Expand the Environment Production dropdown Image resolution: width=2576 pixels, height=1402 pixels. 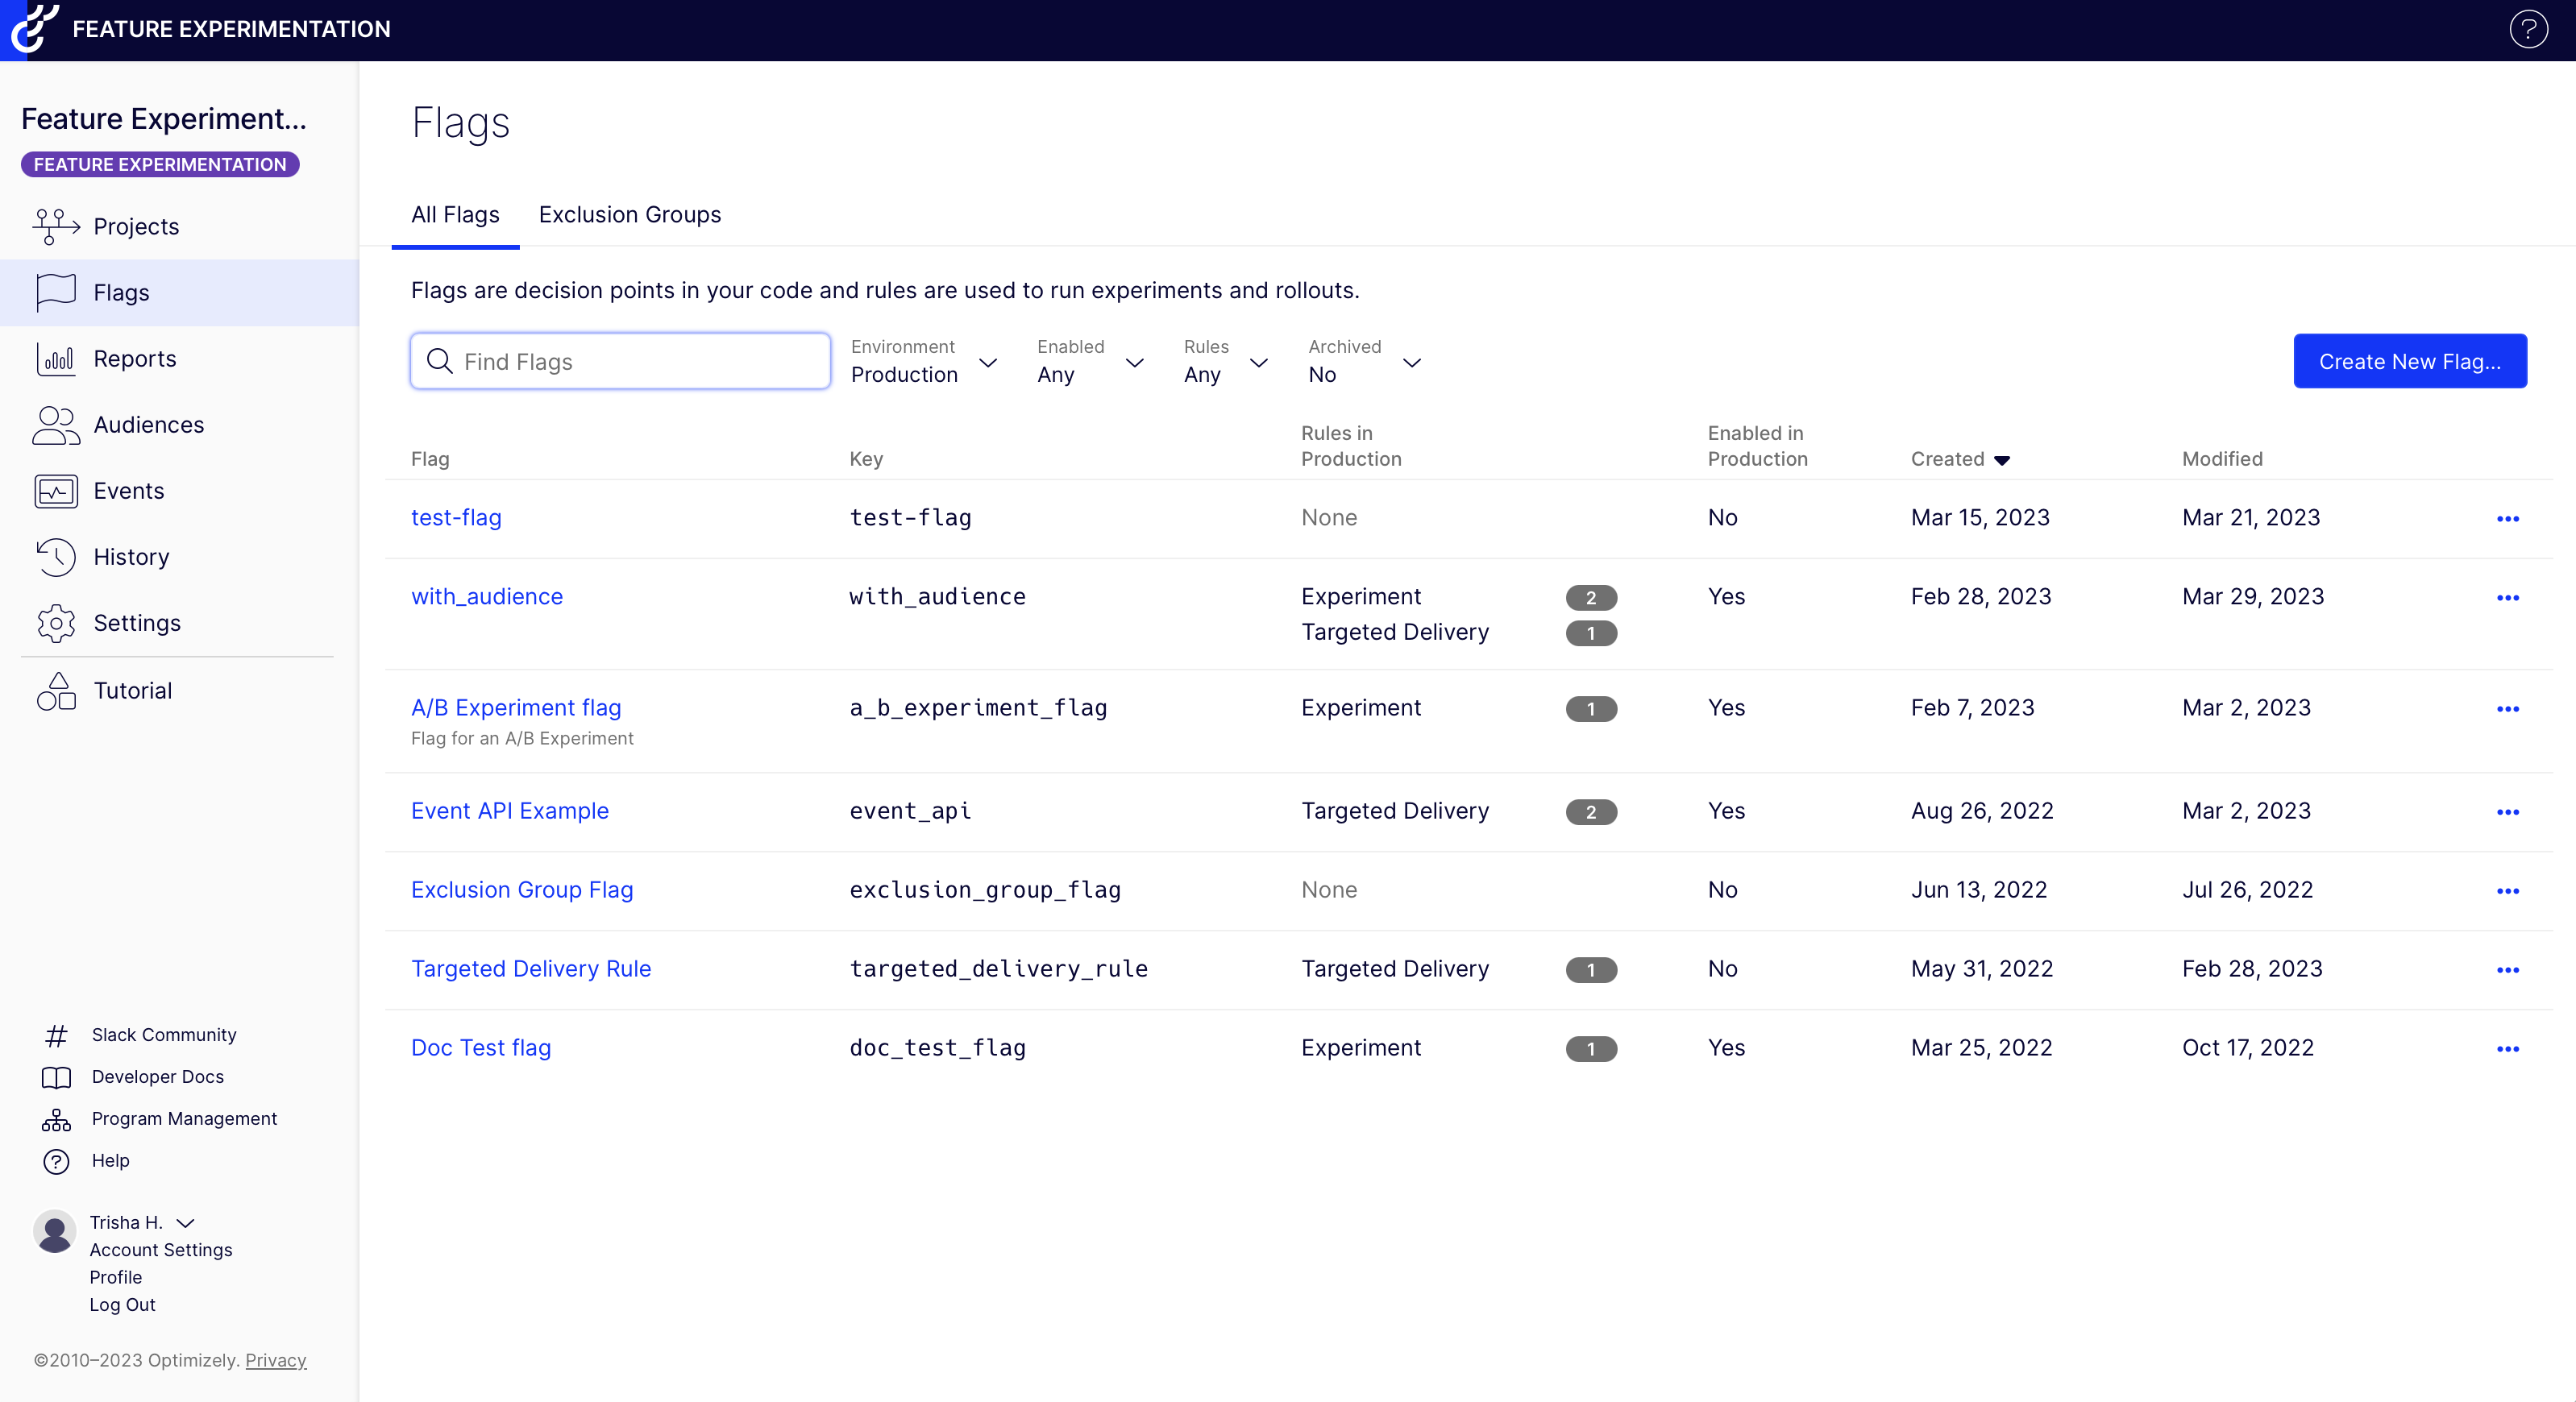point(923,362)
